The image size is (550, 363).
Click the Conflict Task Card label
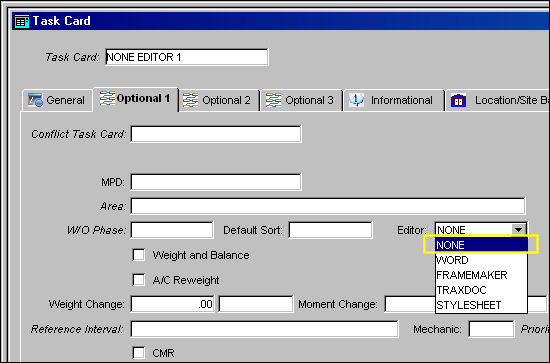coord(78,134)
